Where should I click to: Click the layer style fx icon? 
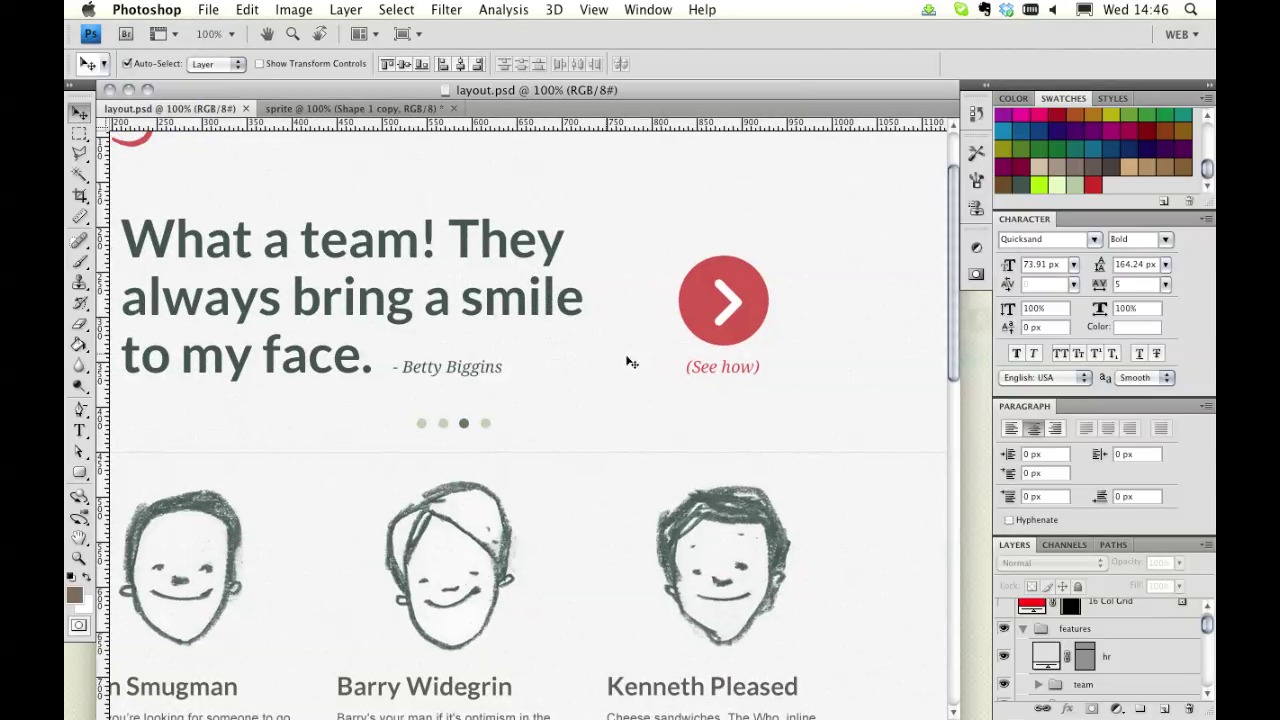(1067, 709)
